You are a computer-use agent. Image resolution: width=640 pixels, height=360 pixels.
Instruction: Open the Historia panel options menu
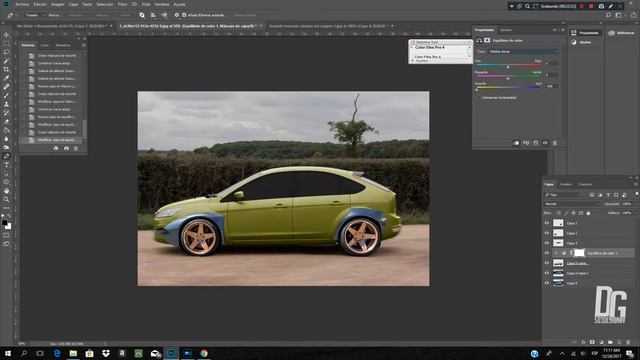pyautogui.click(x=83, y=45)
